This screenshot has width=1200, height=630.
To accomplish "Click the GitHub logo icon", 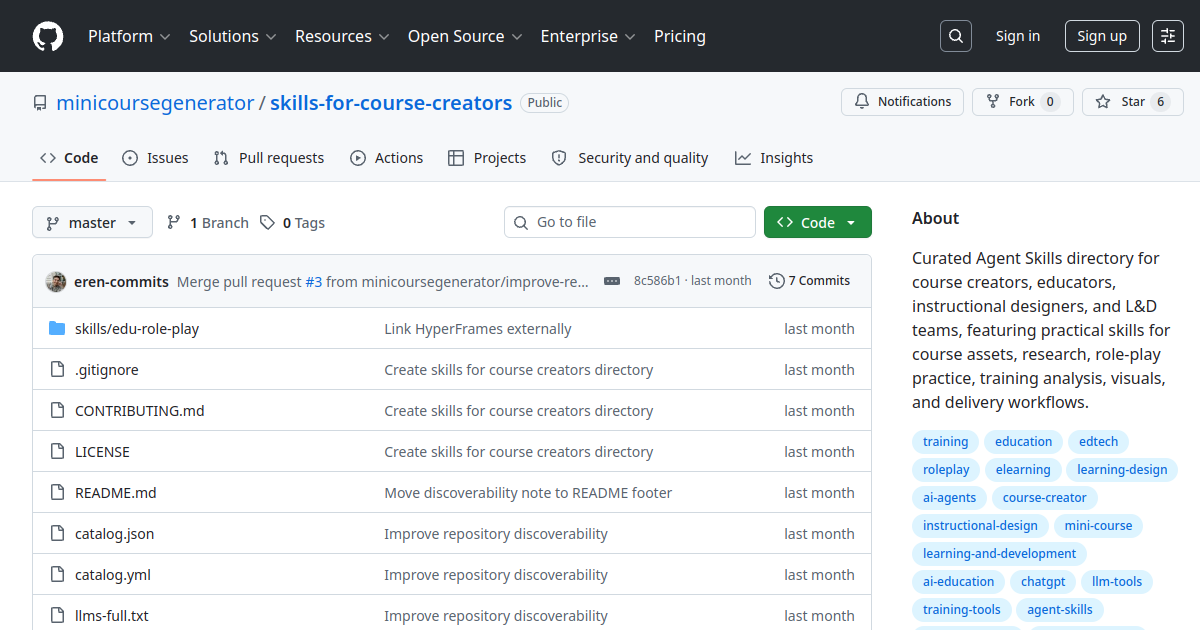I will coord(48,36).
